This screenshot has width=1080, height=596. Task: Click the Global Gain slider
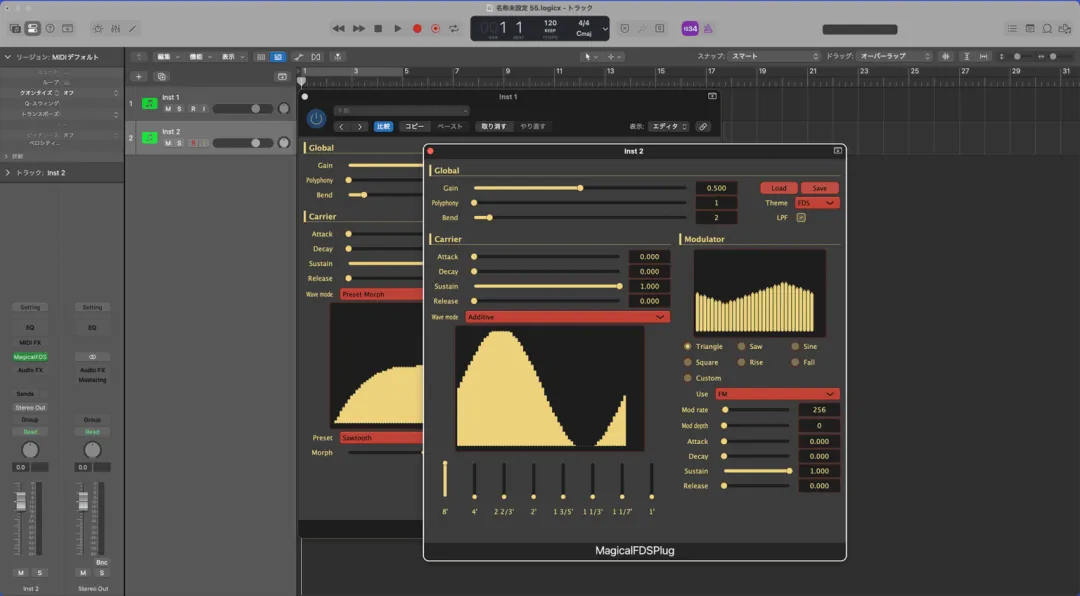tap(580, 188)
